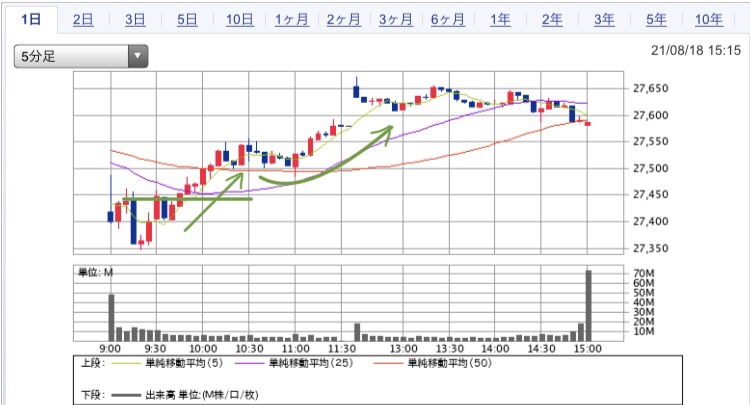Select the 3年 range tab
Screen dimensions: 750x405
tap(605, 20)
